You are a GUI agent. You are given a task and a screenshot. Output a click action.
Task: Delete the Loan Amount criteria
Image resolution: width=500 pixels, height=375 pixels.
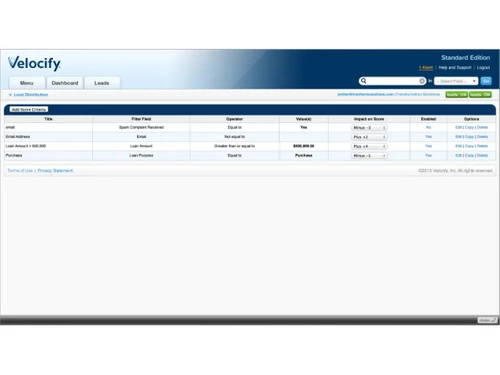(482, 146)
